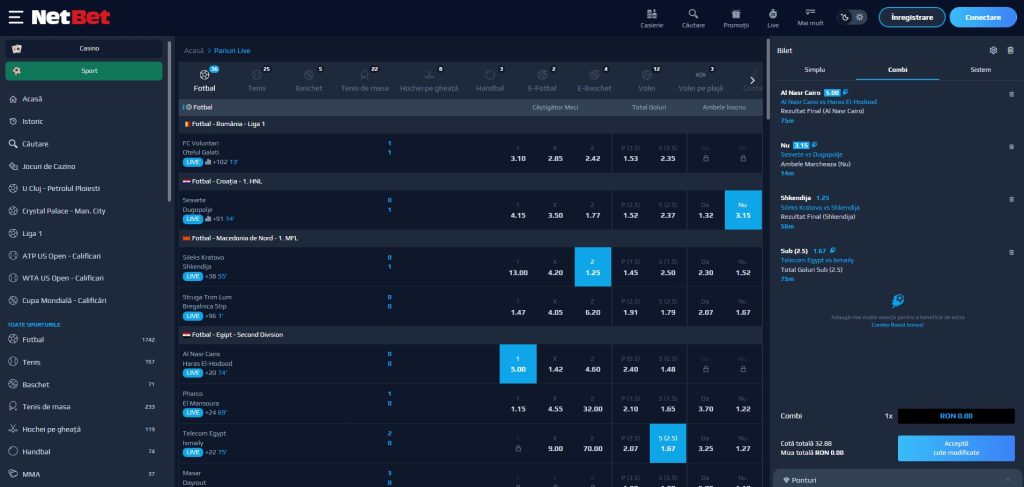Click the Înregistrare button
The image size is (1024, 487).
[x=912, y=17]
